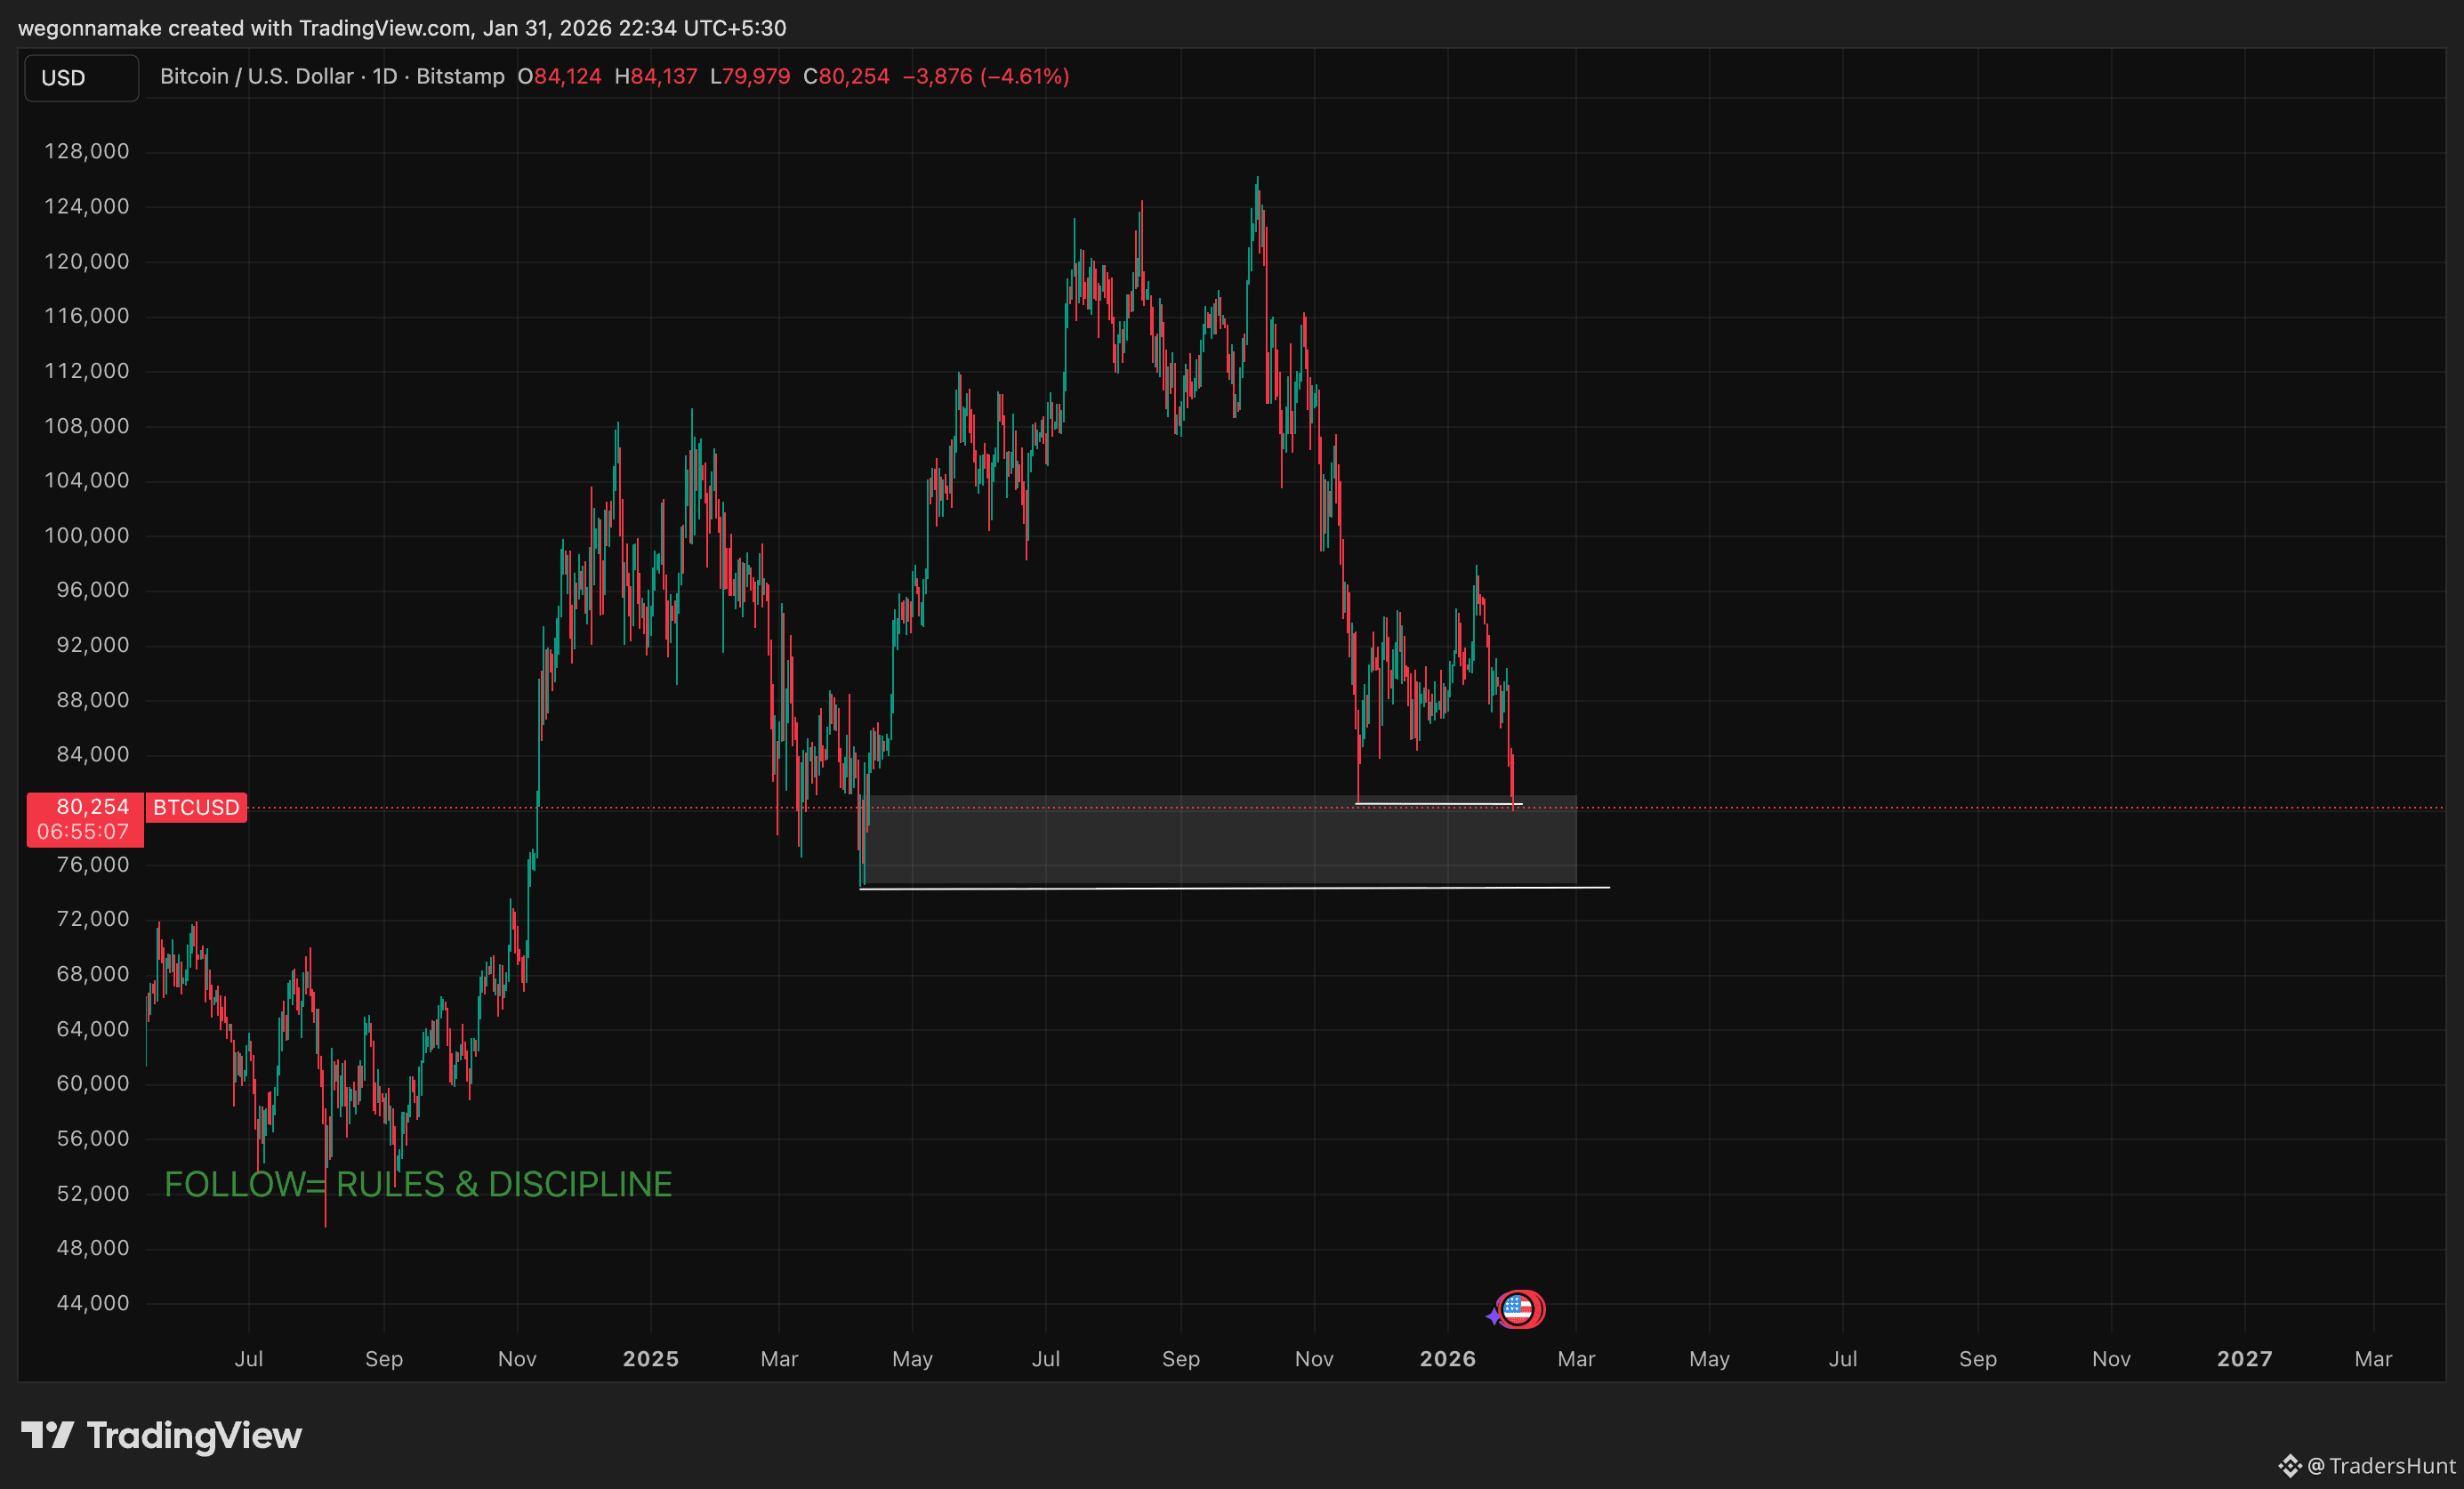
Task: Click the 92,000 price axis label
Action: (93, 645)
